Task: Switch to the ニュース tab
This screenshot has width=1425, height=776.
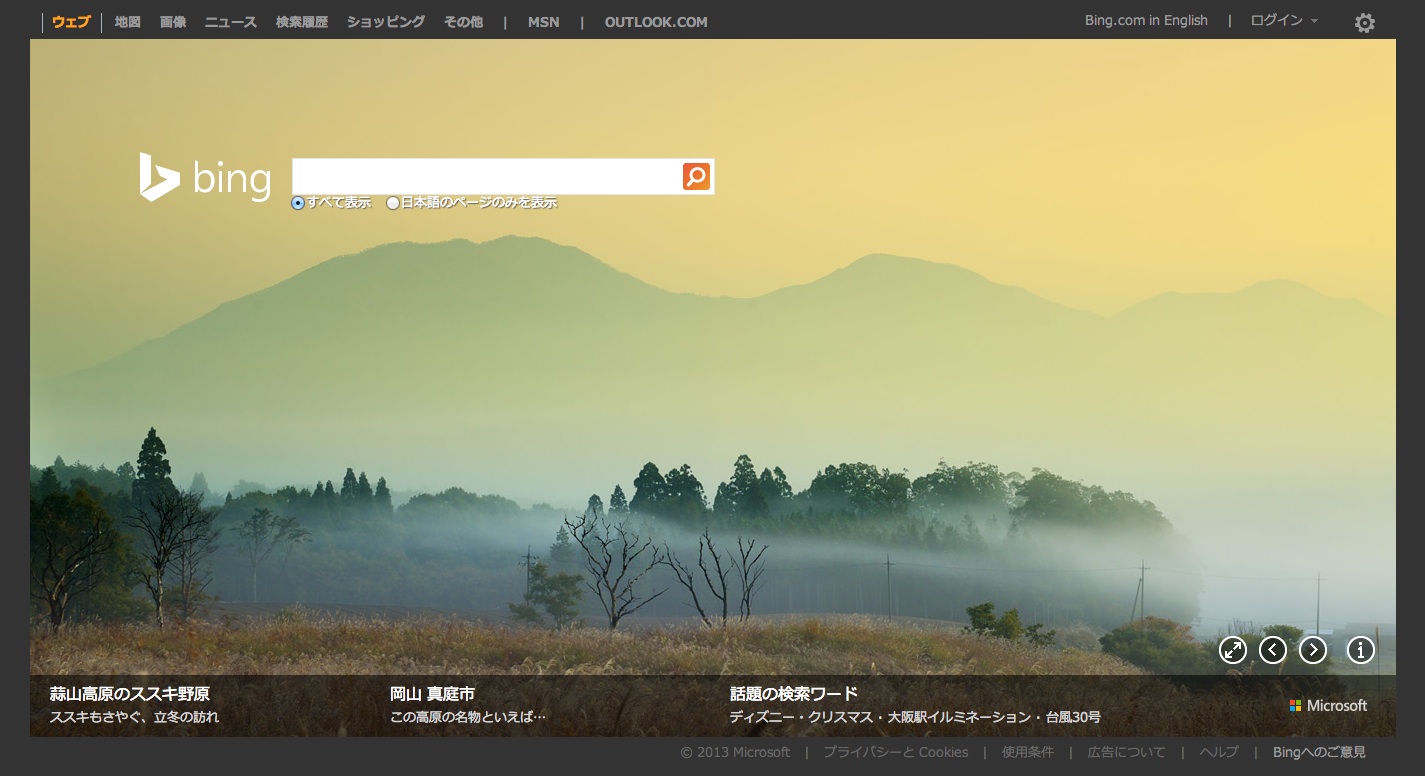Action: [231, 22]
